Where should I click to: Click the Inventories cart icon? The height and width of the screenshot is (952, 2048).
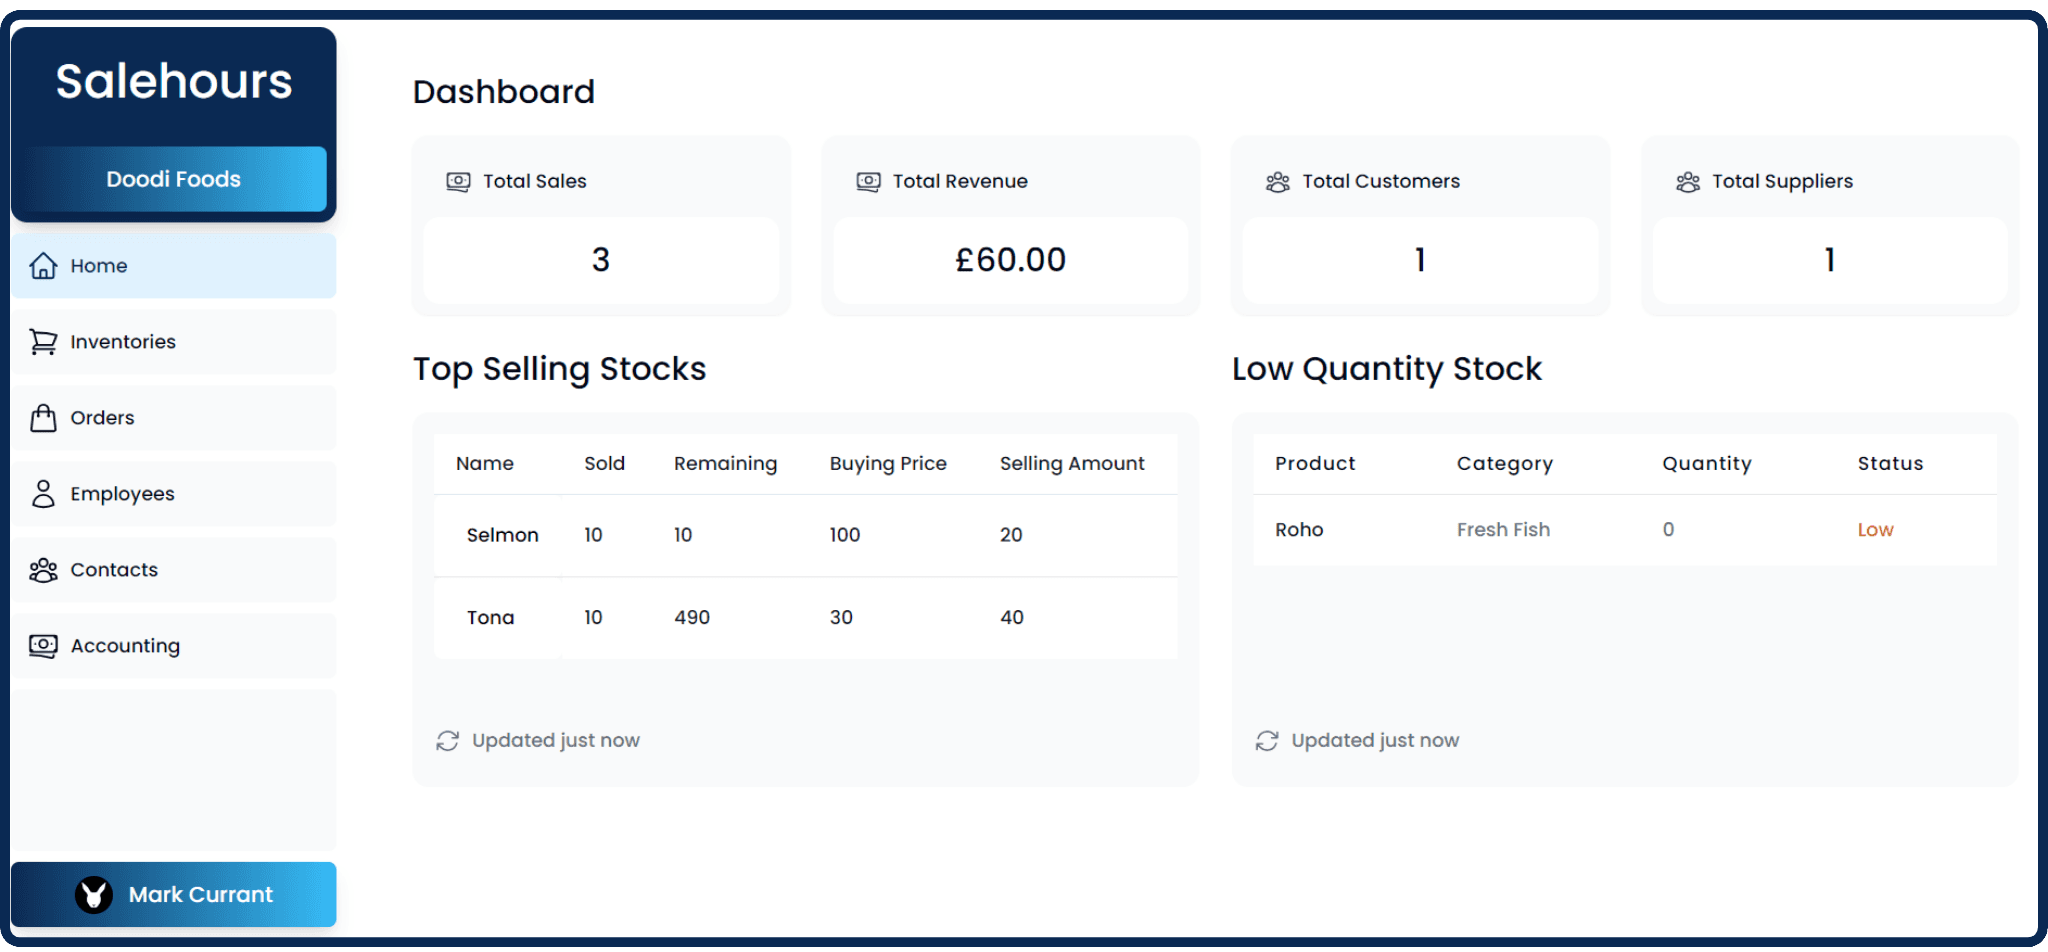(43, 342)
